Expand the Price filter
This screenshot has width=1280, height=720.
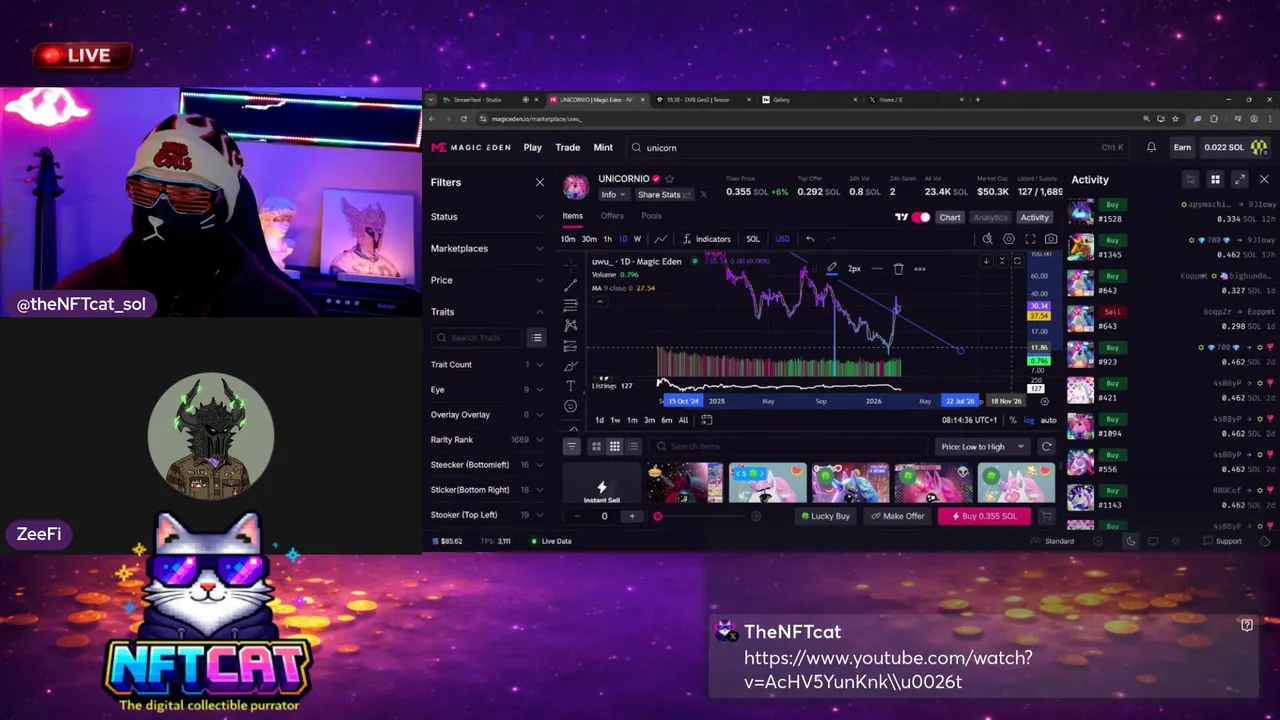(487, 280)
